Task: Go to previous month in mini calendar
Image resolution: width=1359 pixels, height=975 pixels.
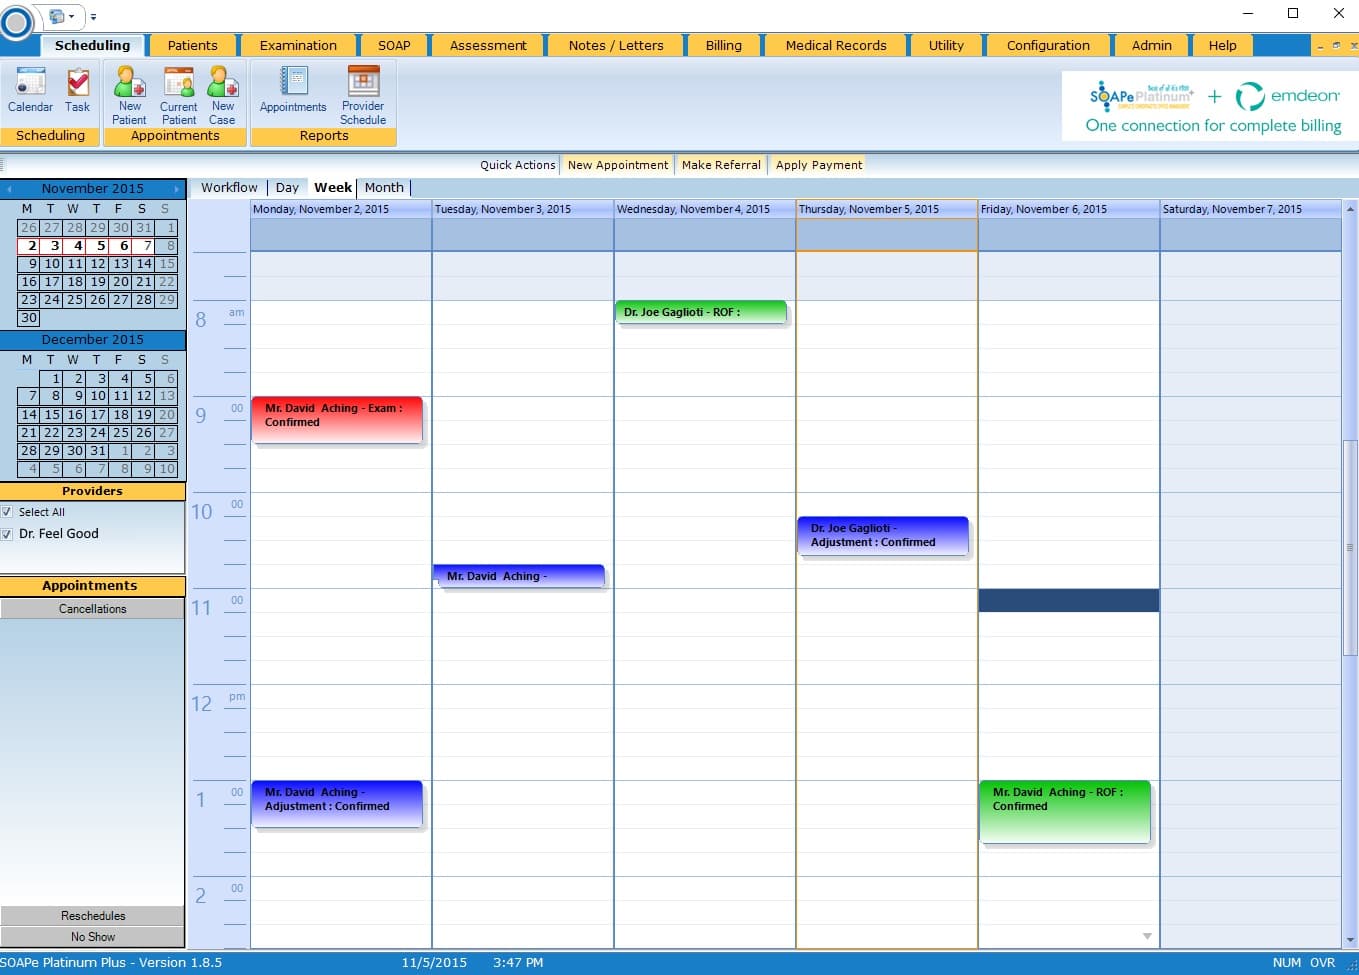Action: (x=9, y=189)
